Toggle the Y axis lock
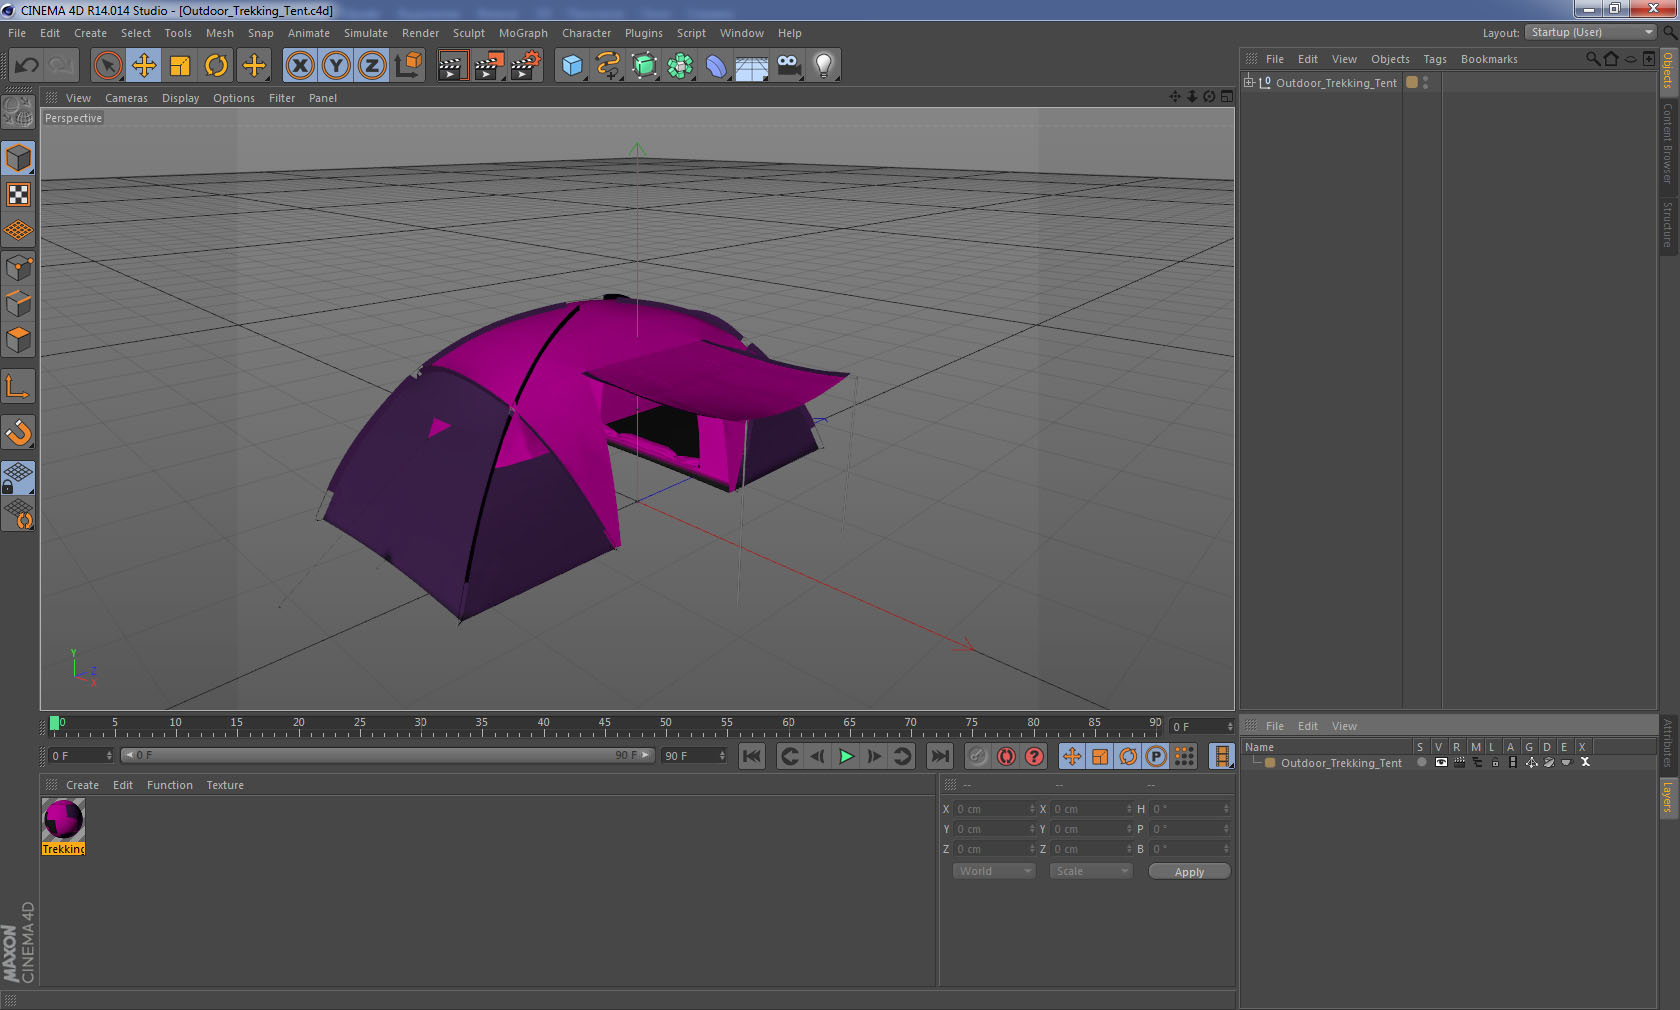This screenshot has width=1680, height=1010. click(x=335, y=66)
